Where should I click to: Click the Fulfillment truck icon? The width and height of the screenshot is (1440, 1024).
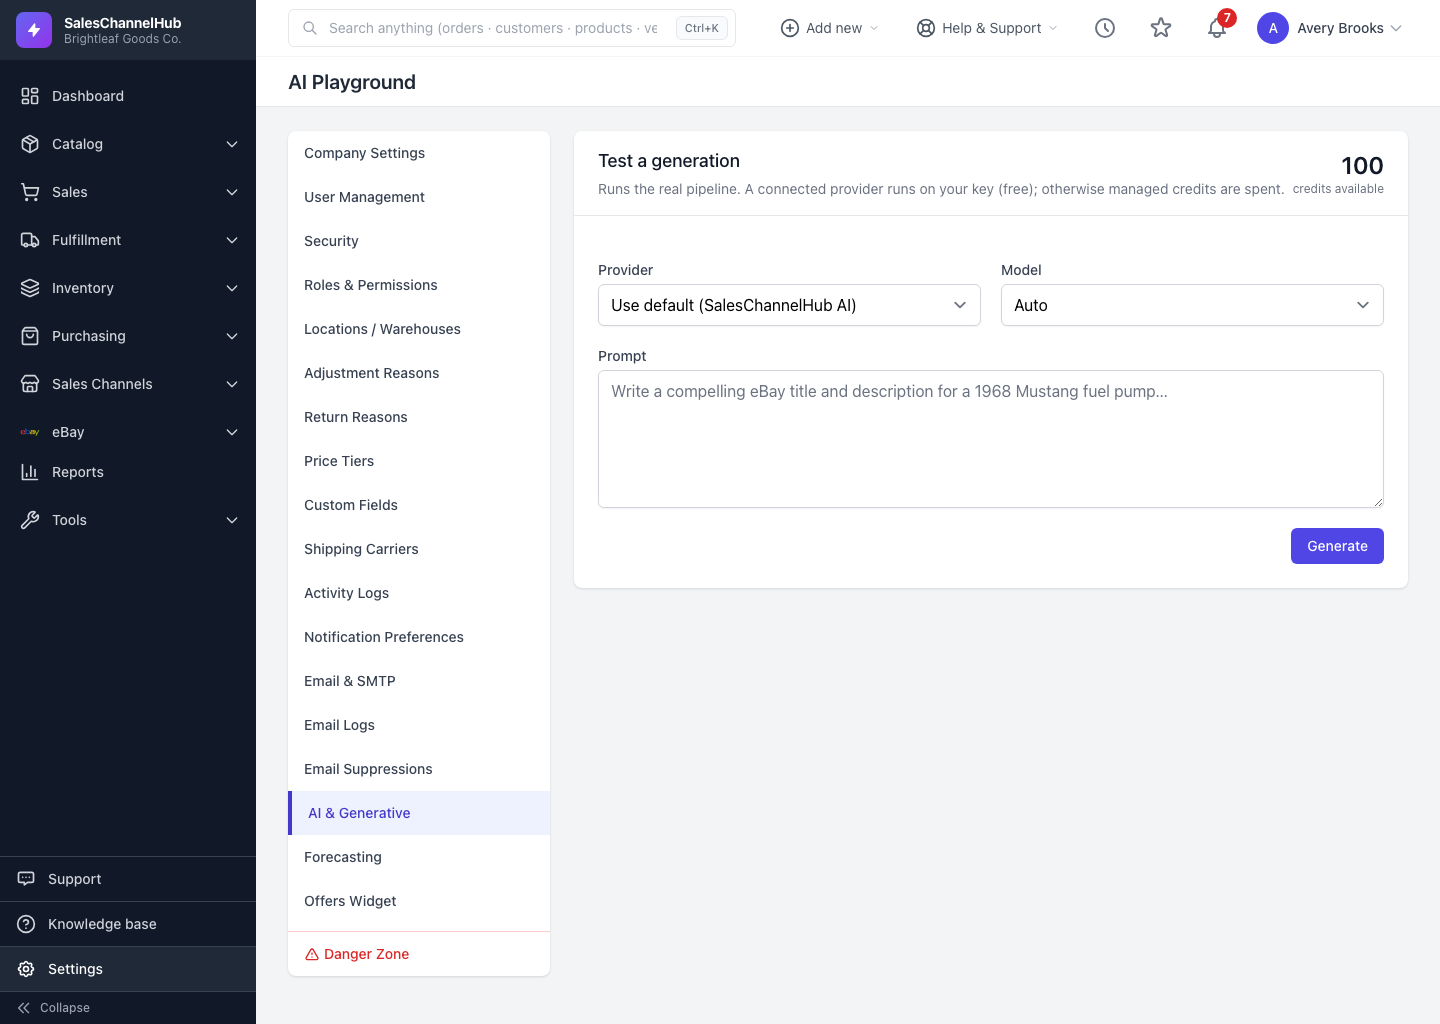click(30, 240)
